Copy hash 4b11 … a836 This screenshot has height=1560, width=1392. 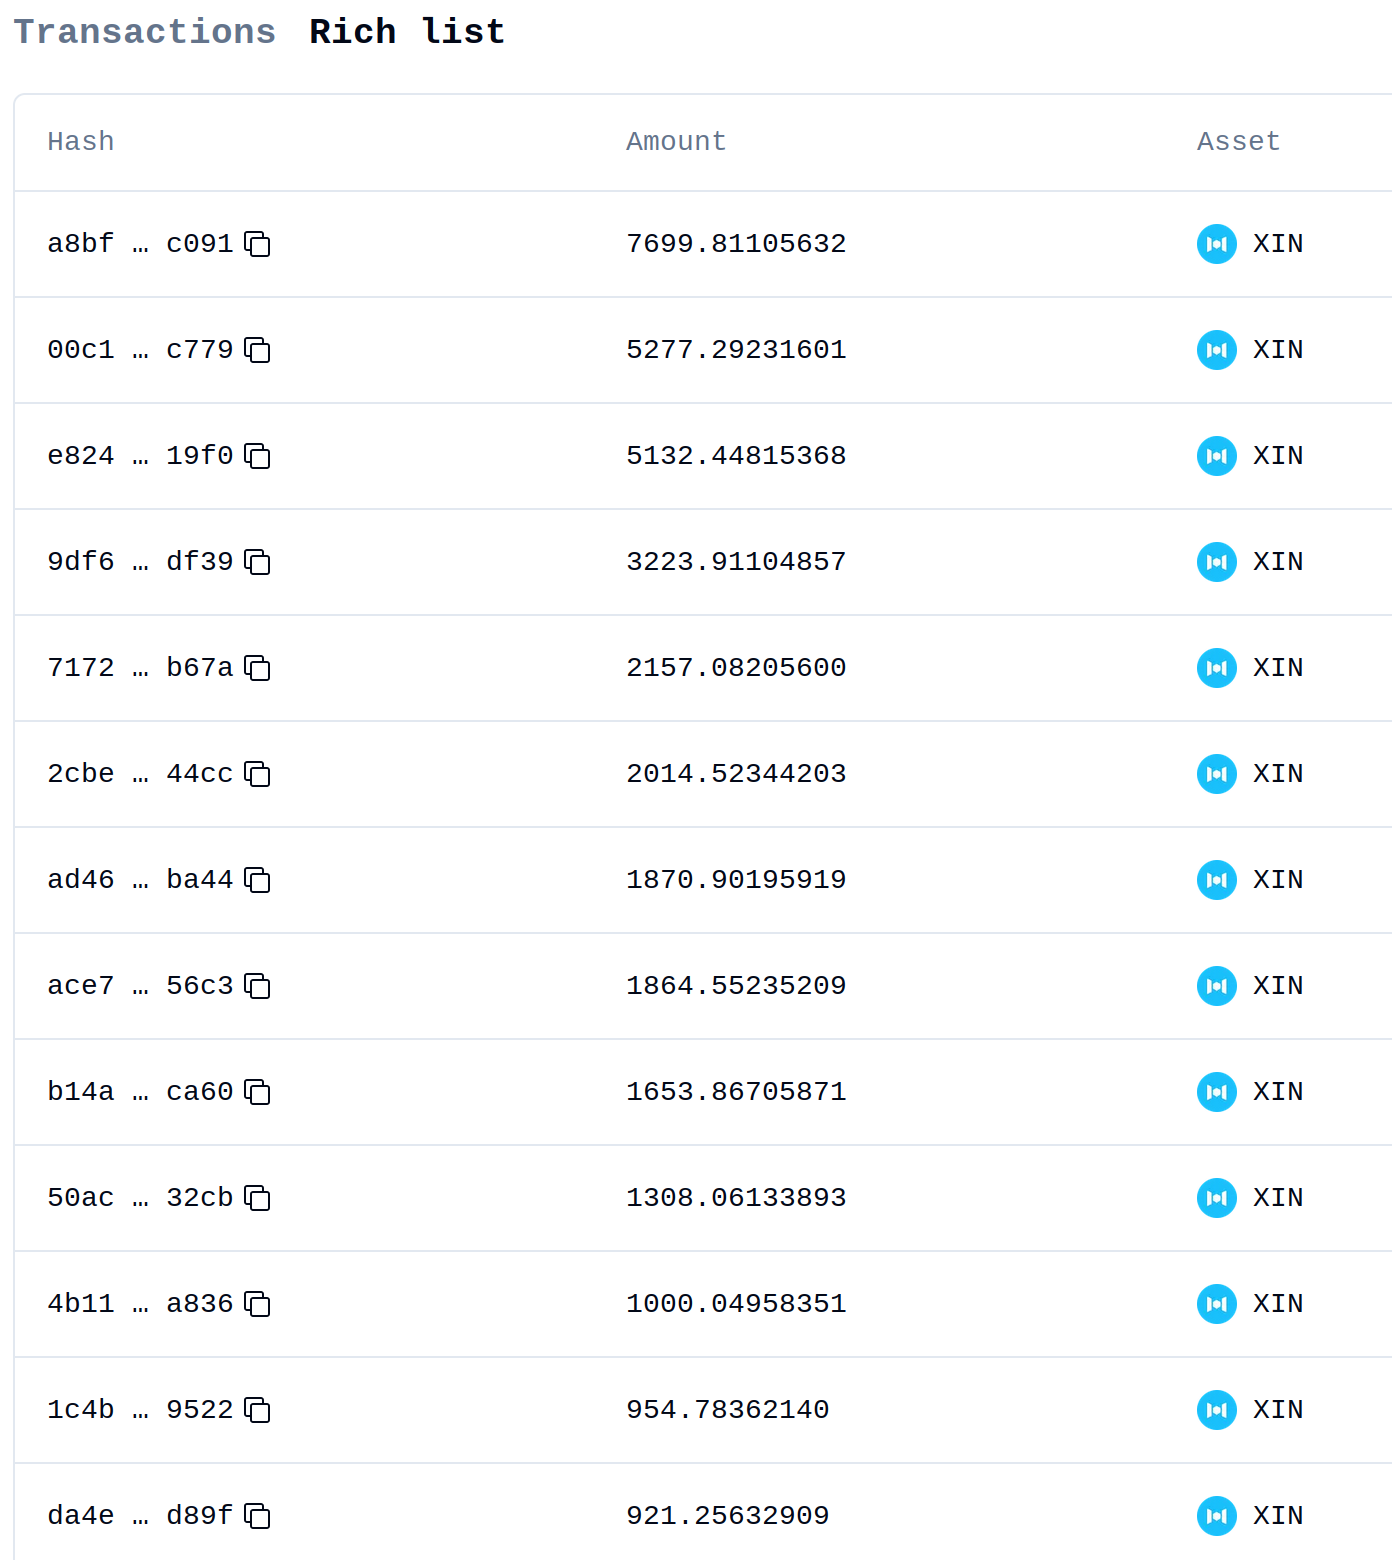[258, 1304]
